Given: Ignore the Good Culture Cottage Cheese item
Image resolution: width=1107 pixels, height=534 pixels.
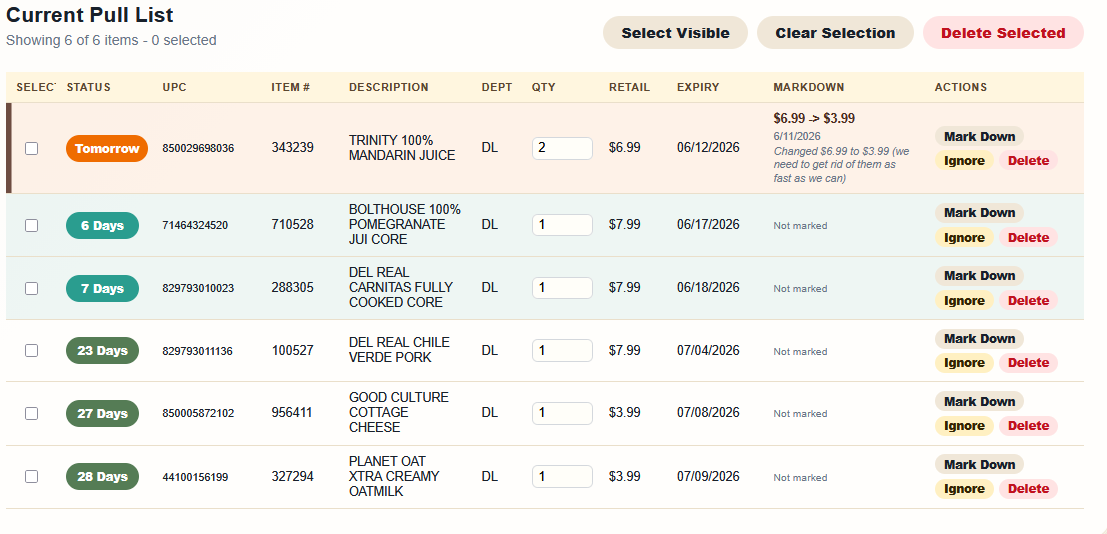Looking at the screenshot, I should click(x=964, y=425).
